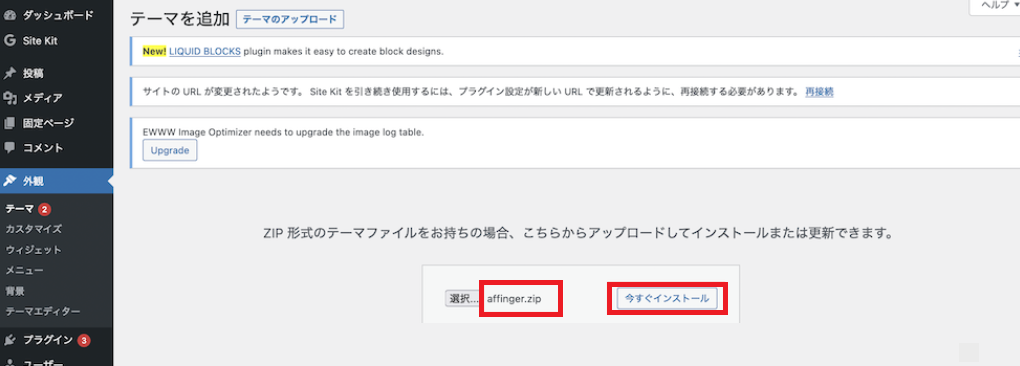Click the Site Kit G icon
The height and width of the screenshot is (366, 1020).
click(x=10, y=40)
